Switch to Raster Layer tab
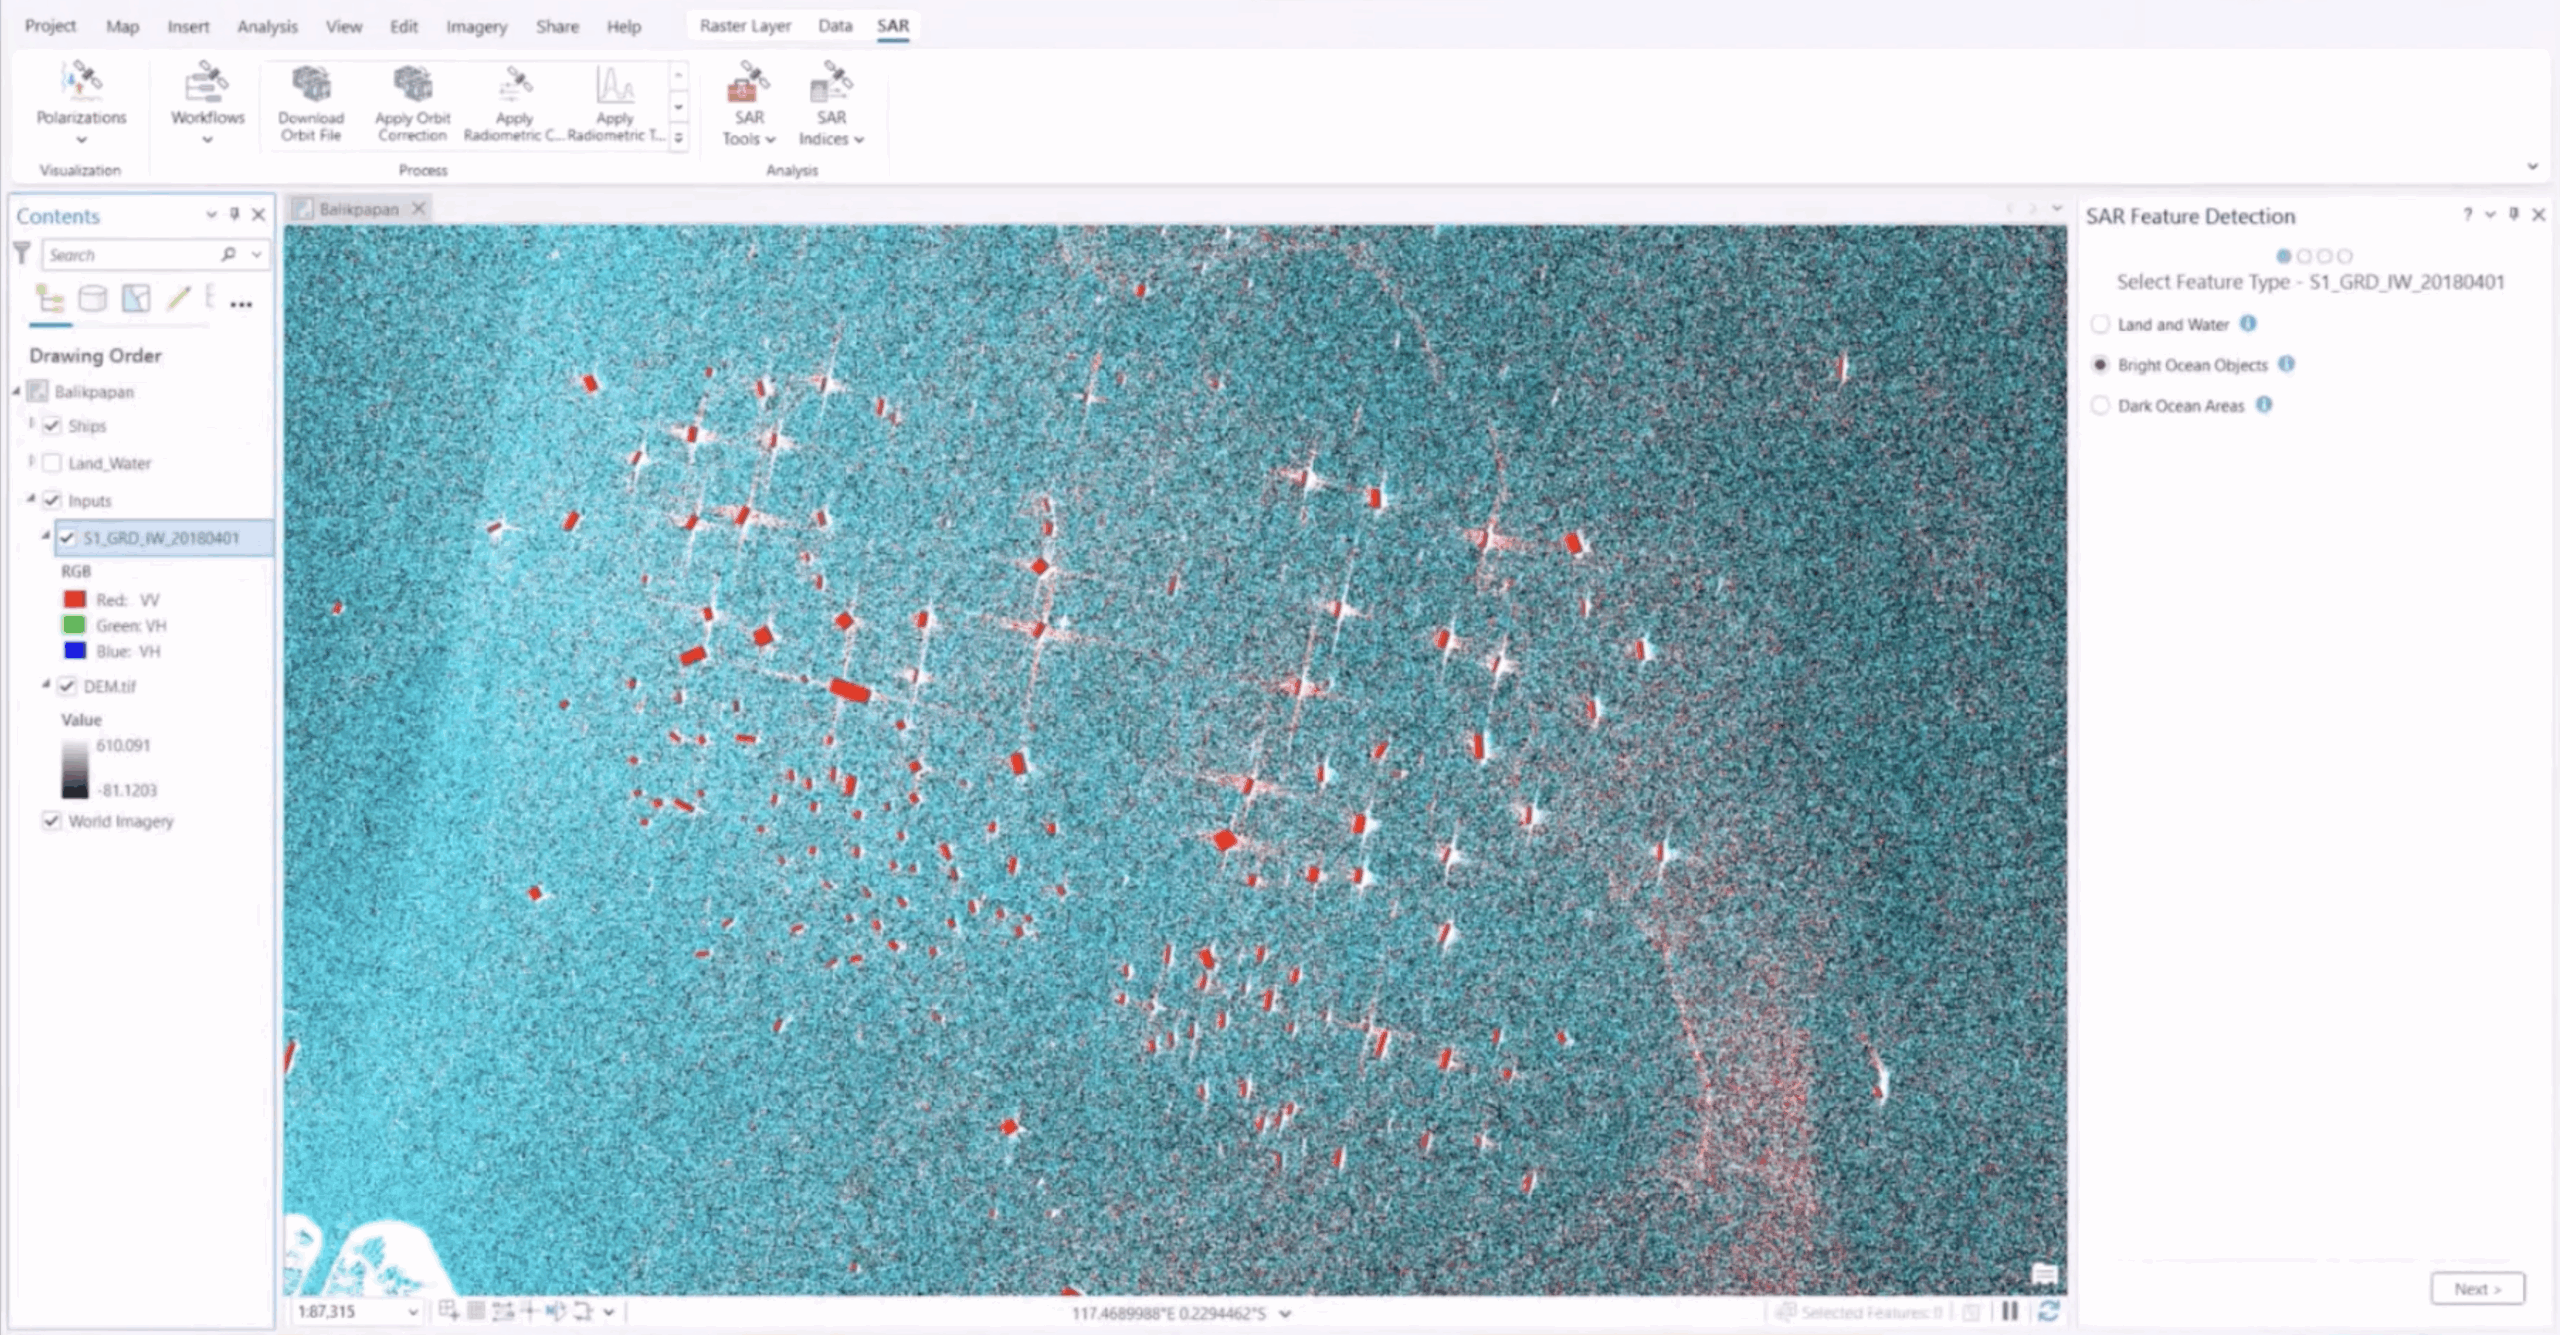This screenshot has height=1335, width=2560. pyautogui.click(x=745, y=26)
